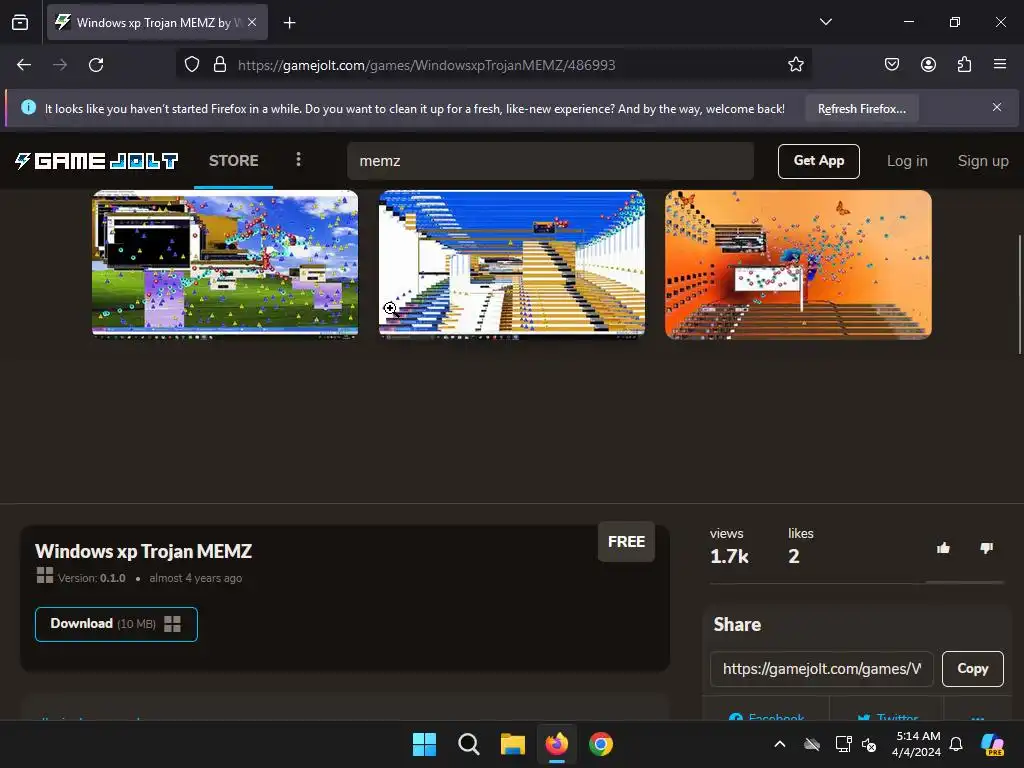This screenshot has width=1024, height=768.
Task: Open OneDrive tray icon
Action: point(812,744)
